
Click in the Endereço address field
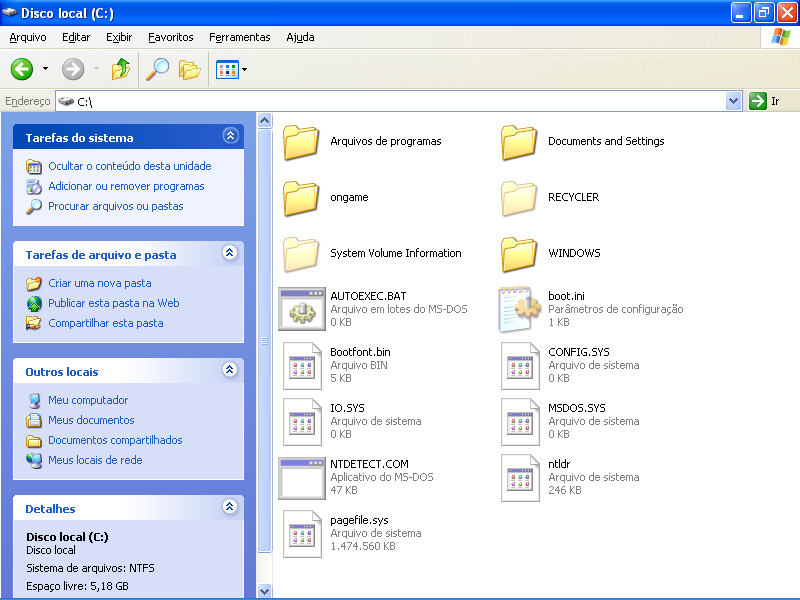(400, 101)
